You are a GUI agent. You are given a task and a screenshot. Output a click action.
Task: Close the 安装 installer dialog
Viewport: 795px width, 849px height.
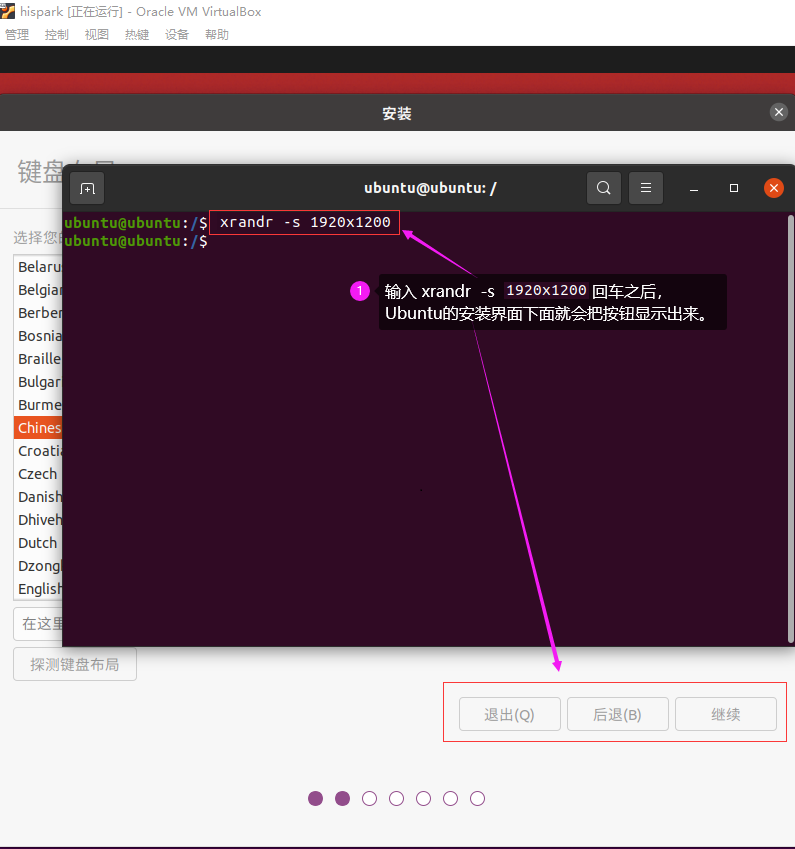(x=779, y=112)
